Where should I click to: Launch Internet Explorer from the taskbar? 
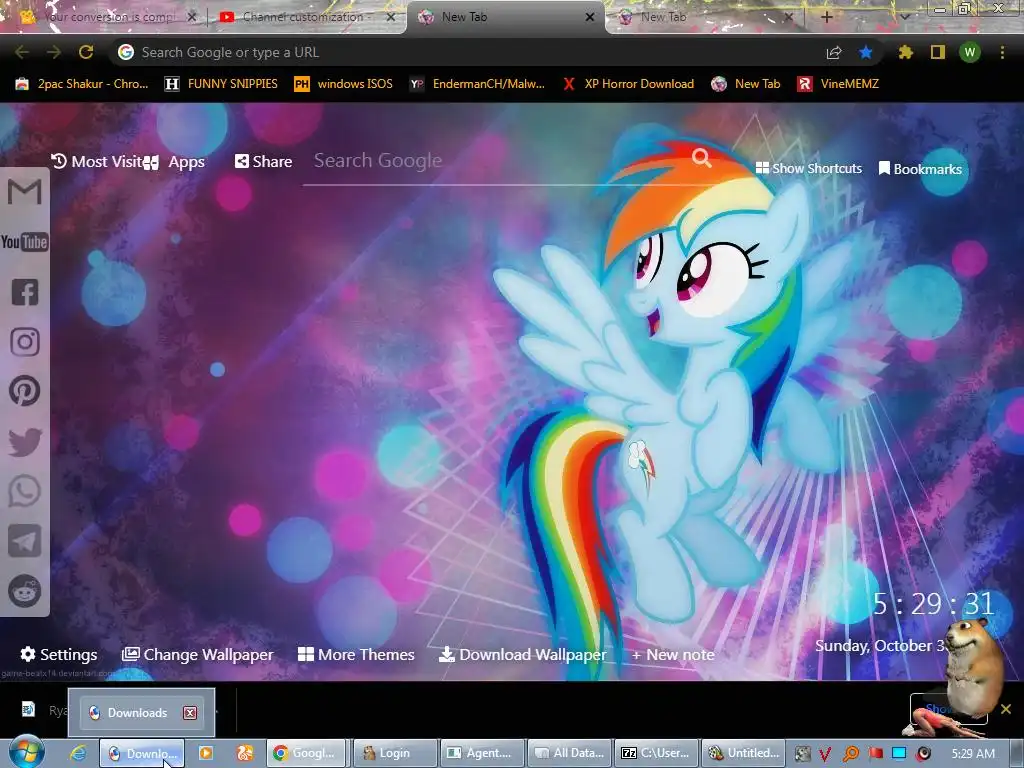coord(78,753)
